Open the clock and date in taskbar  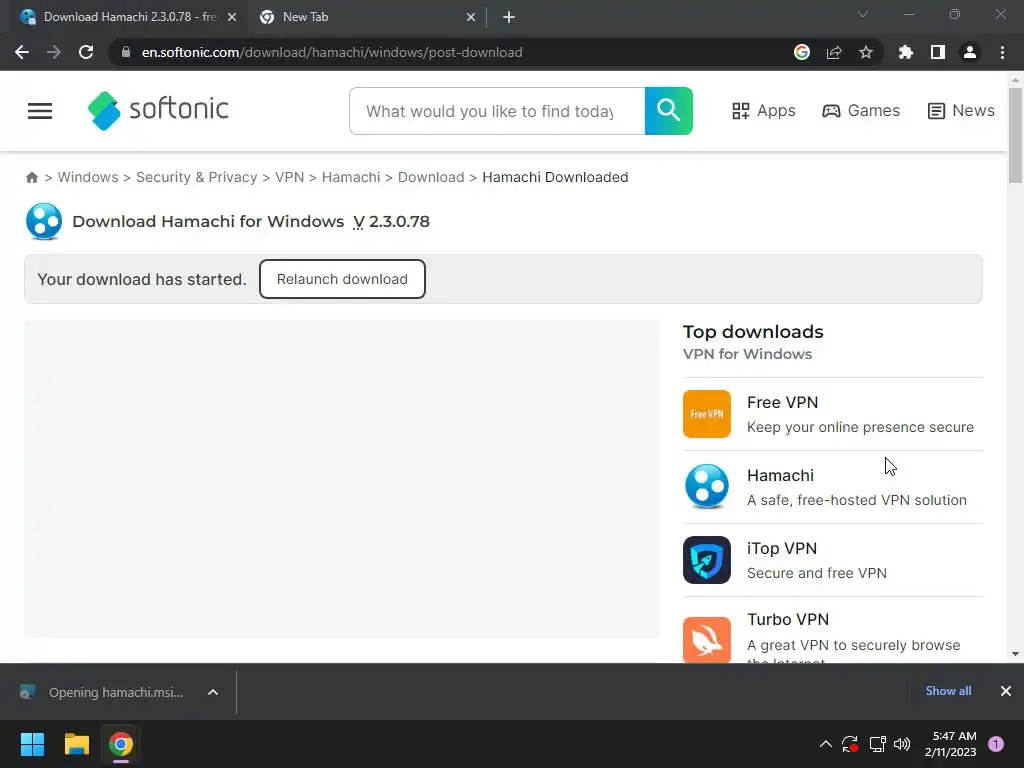[x=951, y=744]
